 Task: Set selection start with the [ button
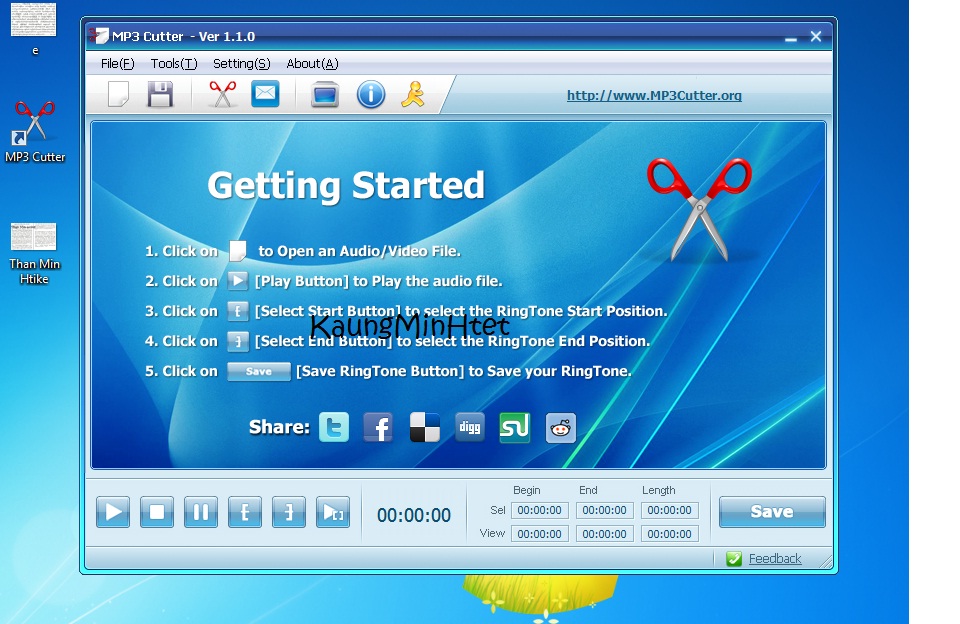[245, 512]
